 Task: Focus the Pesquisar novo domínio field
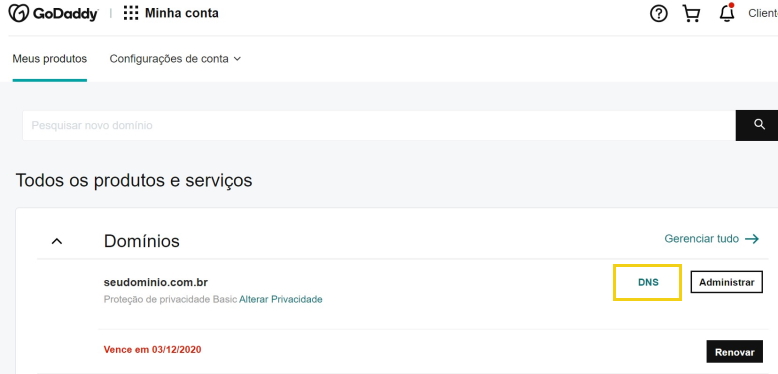pos(379,125)
